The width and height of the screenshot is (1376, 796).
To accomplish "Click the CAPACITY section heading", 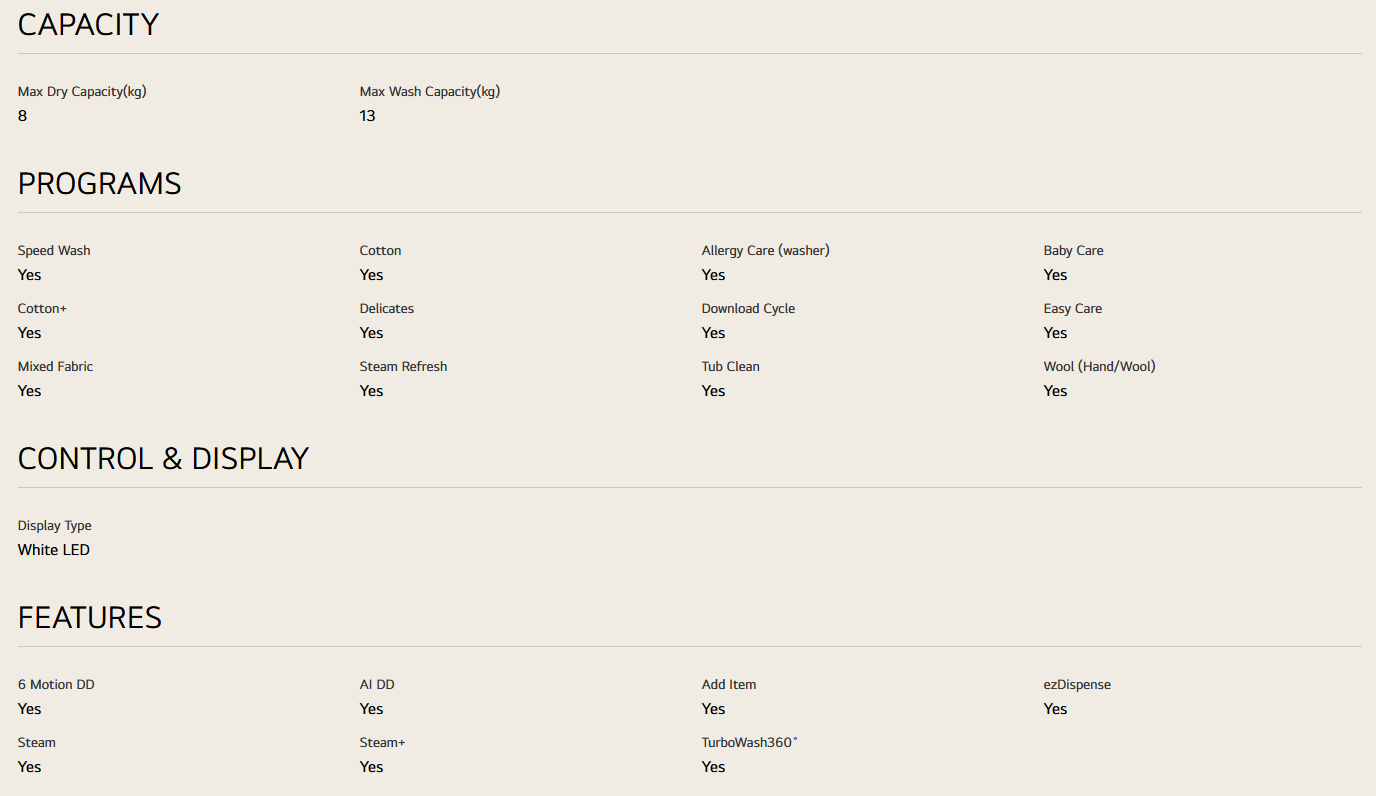I will point(88,25).
